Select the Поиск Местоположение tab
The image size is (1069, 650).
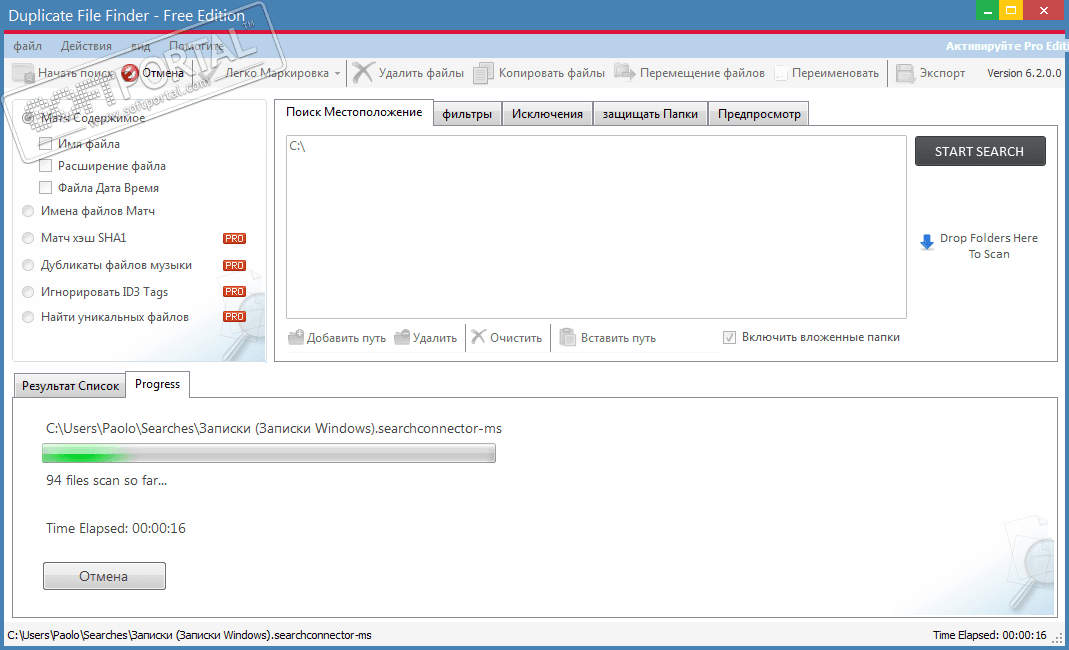click(354, 112)
